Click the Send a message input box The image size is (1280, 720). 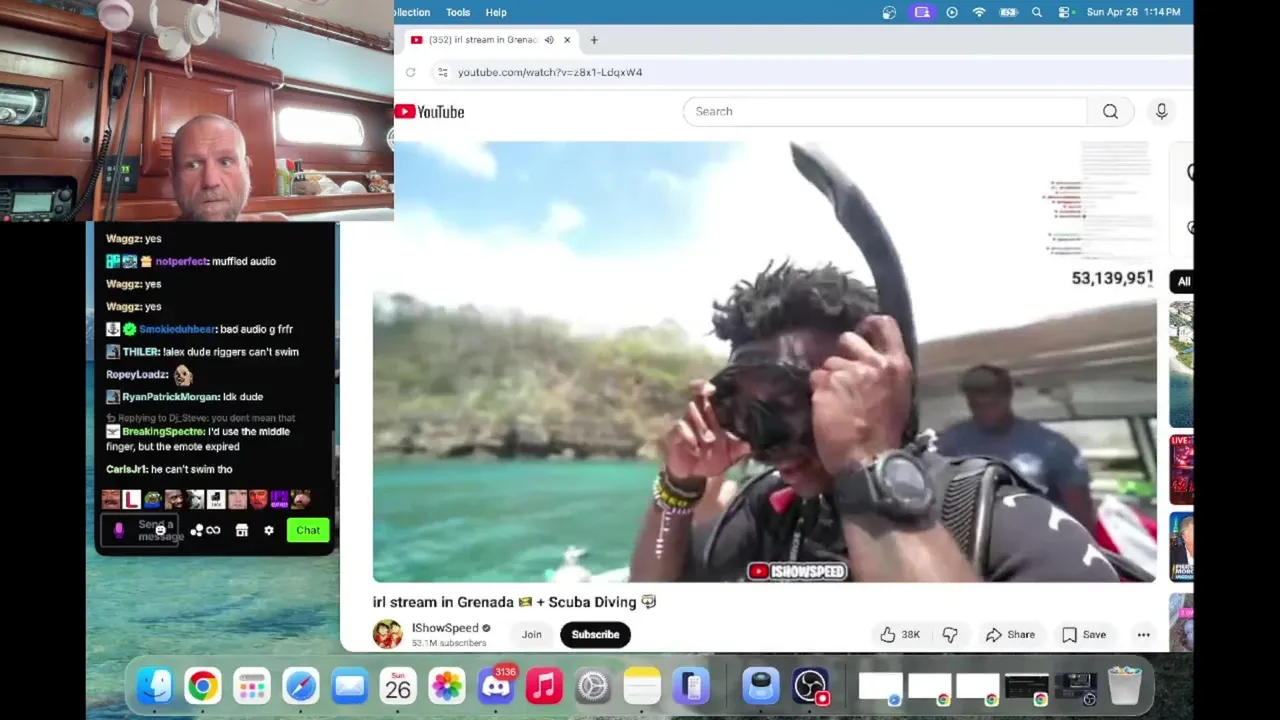pyautogui.click(x=141, y=530)
